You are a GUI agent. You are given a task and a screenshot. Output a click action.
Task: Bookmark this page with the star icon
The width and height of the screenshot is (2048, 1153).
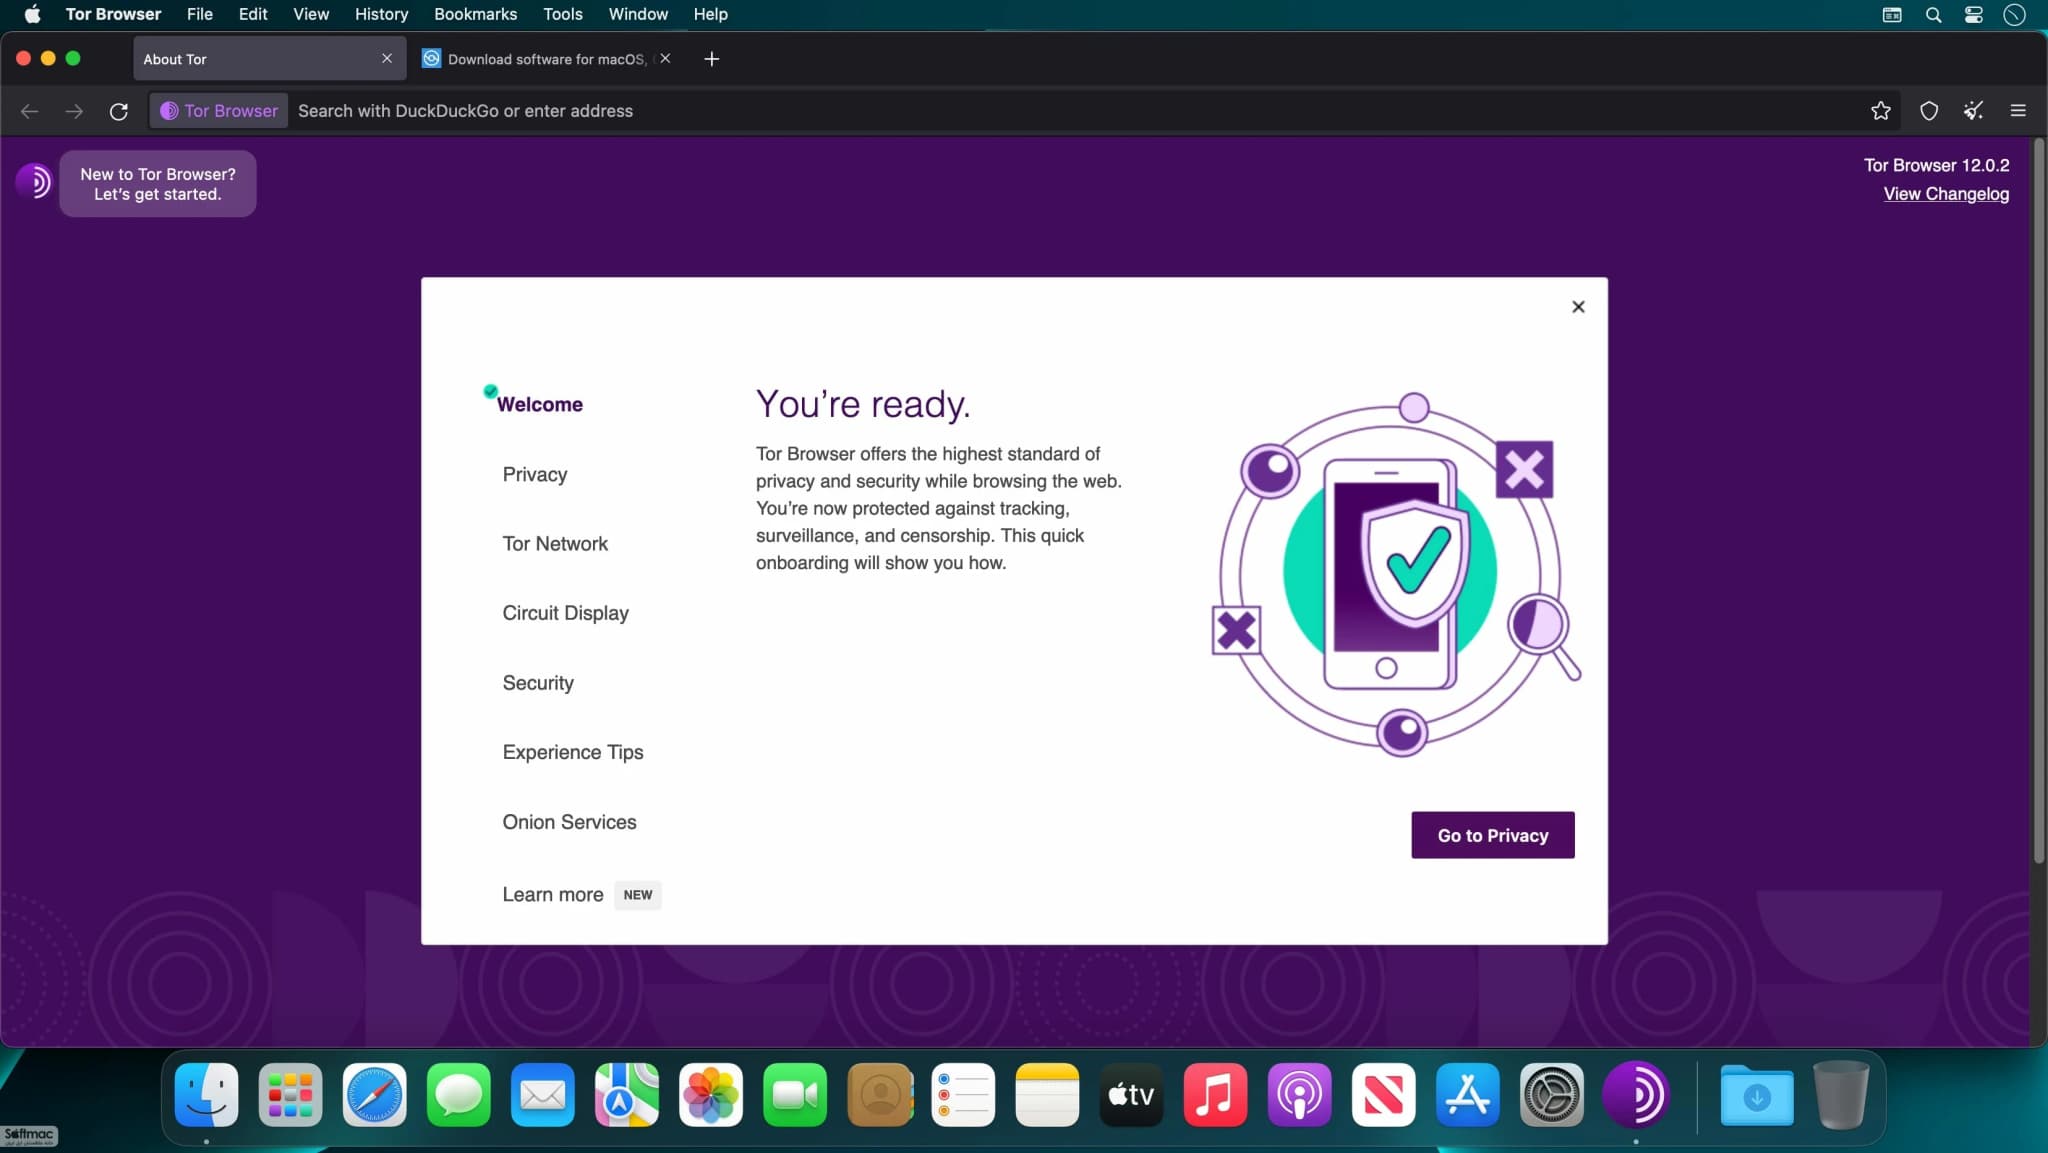coord(1880,111)
